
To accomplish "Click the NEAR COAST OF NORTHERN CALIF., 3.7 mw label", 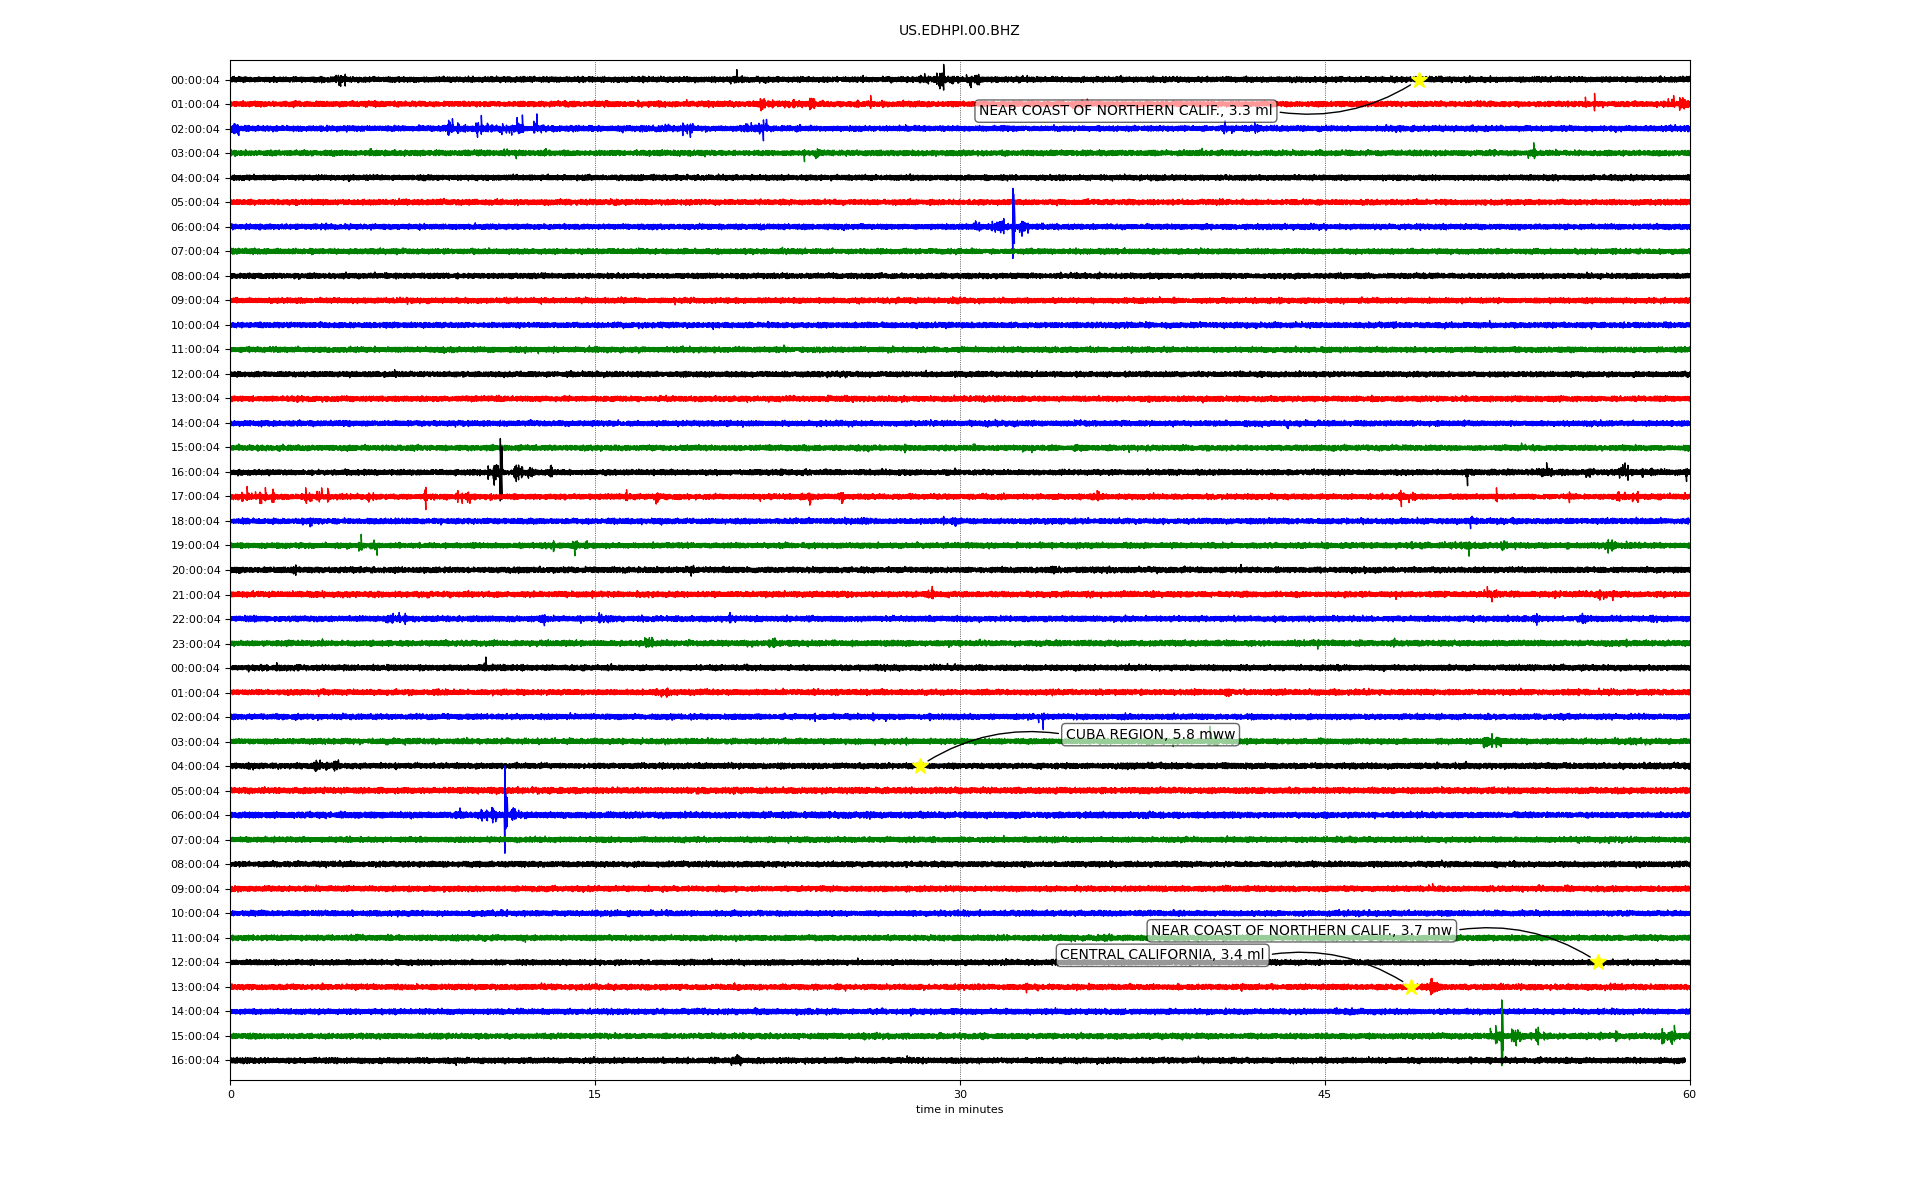I will (1300, 931).
